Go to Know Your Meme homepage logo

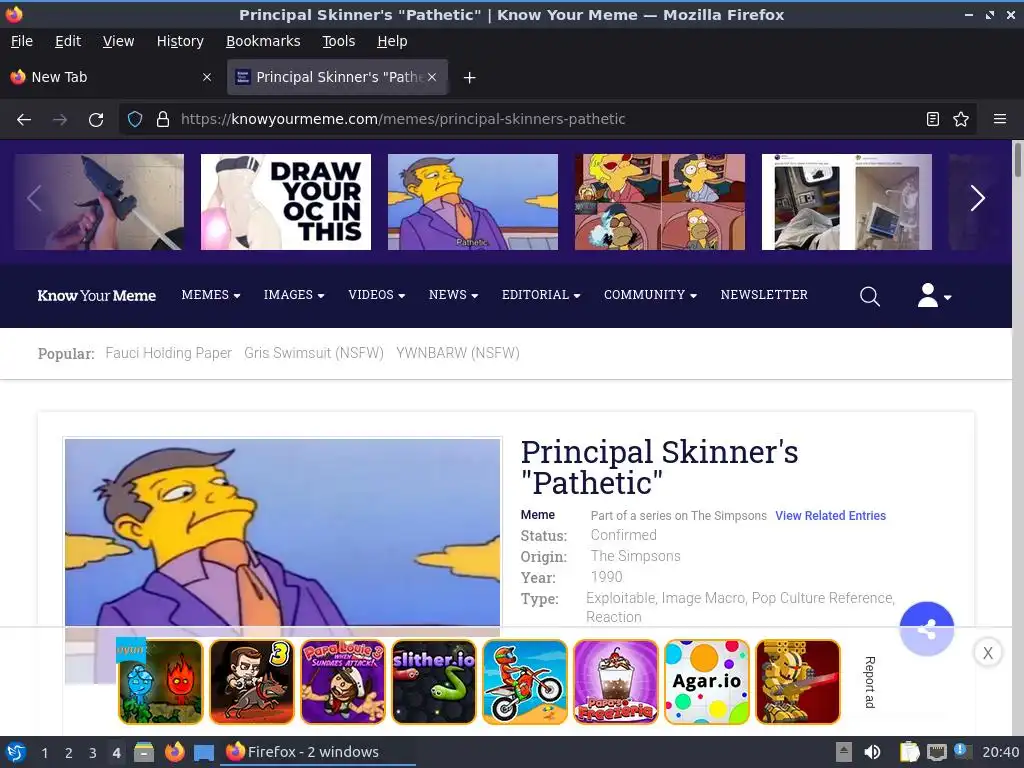(x=97, y=296)
